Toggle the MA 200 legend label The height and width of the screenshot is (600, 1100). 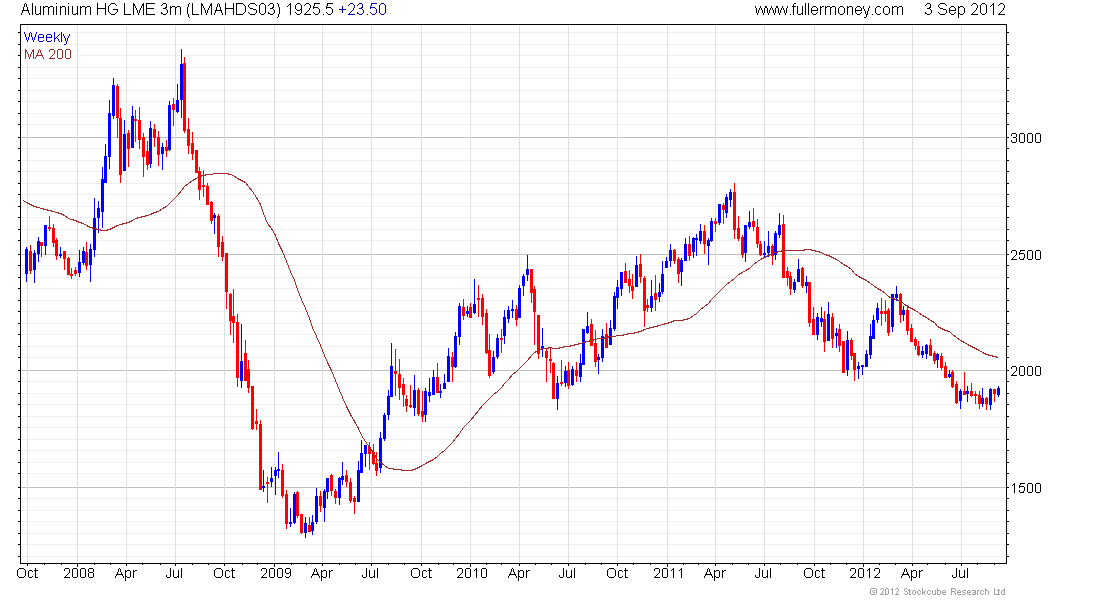click(x=48, y=53)
